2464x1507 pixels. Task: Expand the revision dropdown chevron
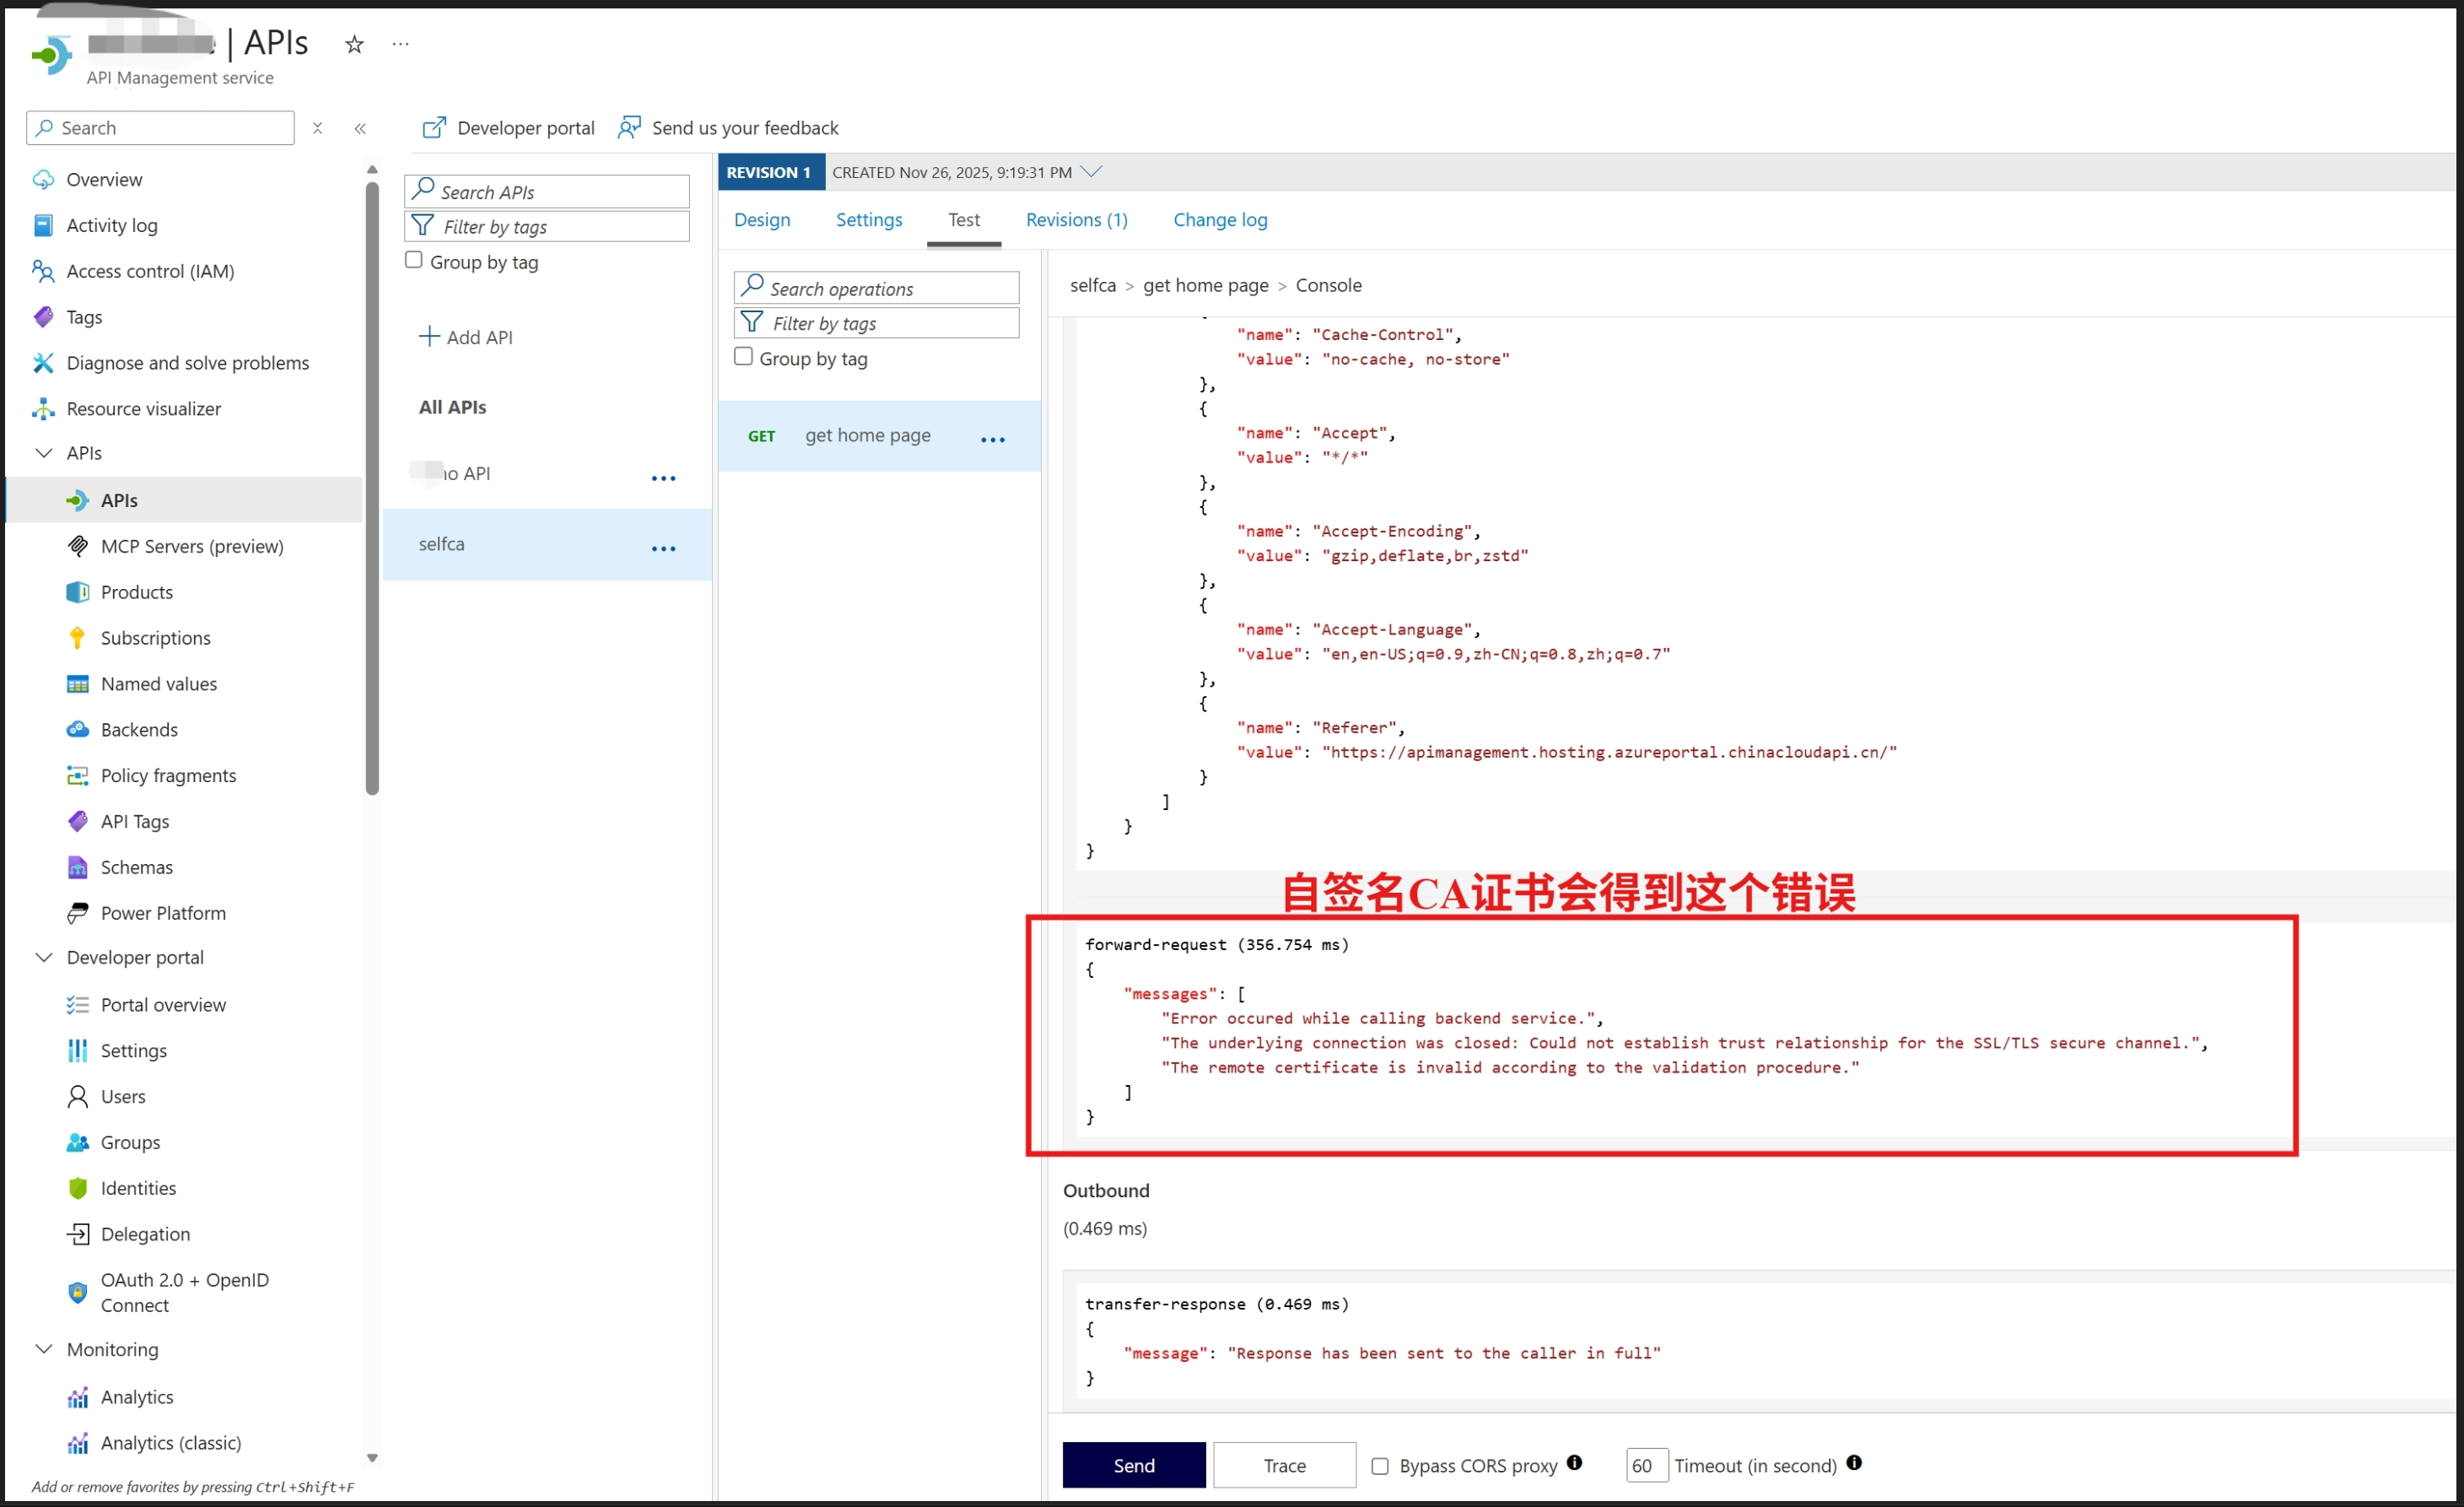click(x=1092, y=171)
